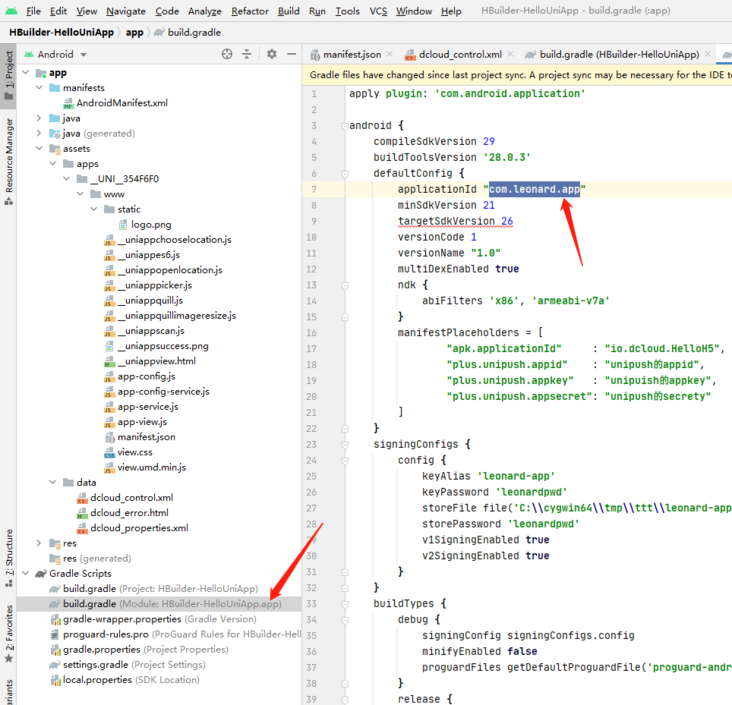Collapse the manifests folder
This screenshot has width=732, height=705.
tap(40, 88)
